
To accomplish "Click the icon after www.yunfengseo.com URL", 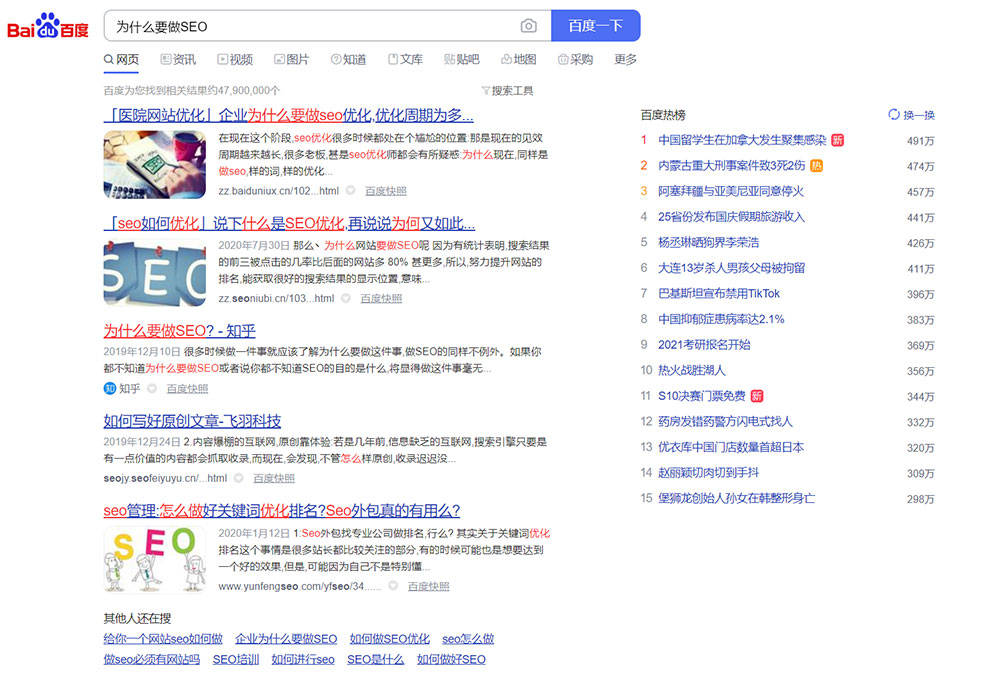I will click(393, 586).
